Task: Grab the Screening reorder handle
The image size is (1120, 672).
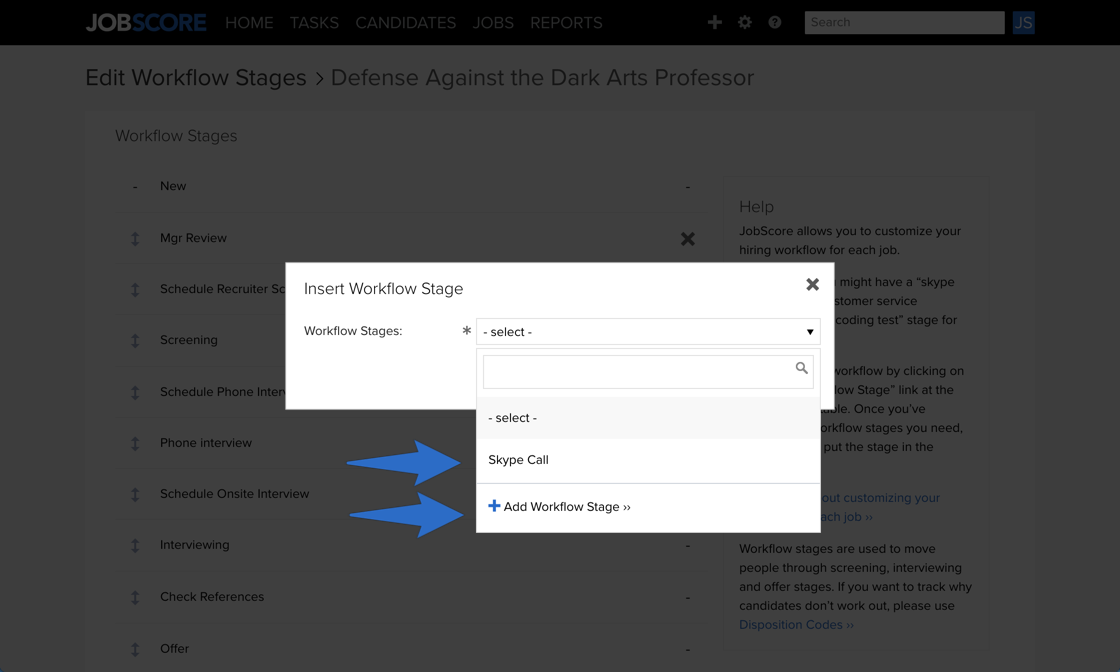Action: (x=135, y=341)
